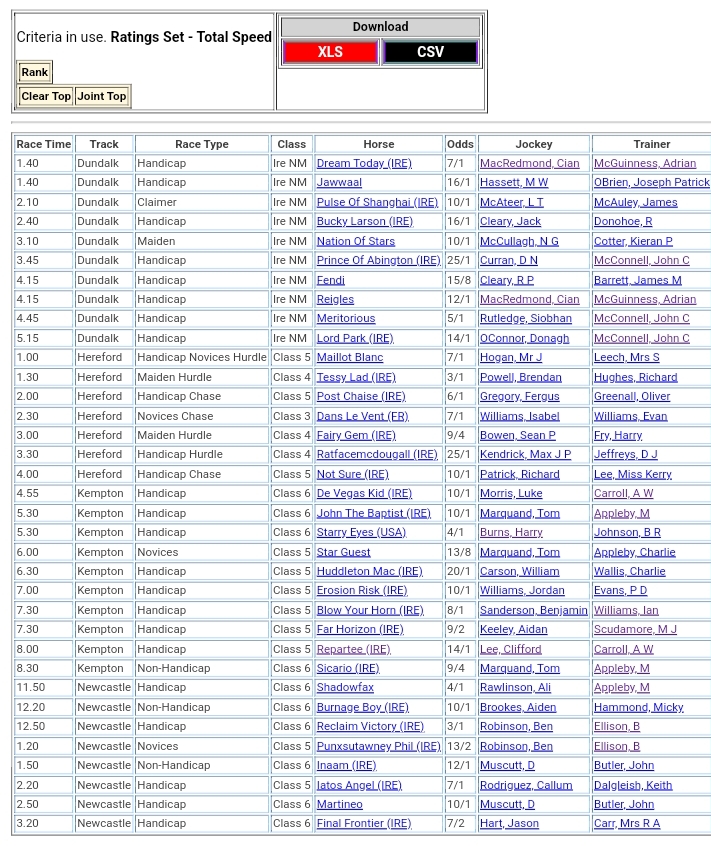Screen dimensions: 711x846
Task: Open horse link Dream Today (IRE)
Action: click(364, 163)
